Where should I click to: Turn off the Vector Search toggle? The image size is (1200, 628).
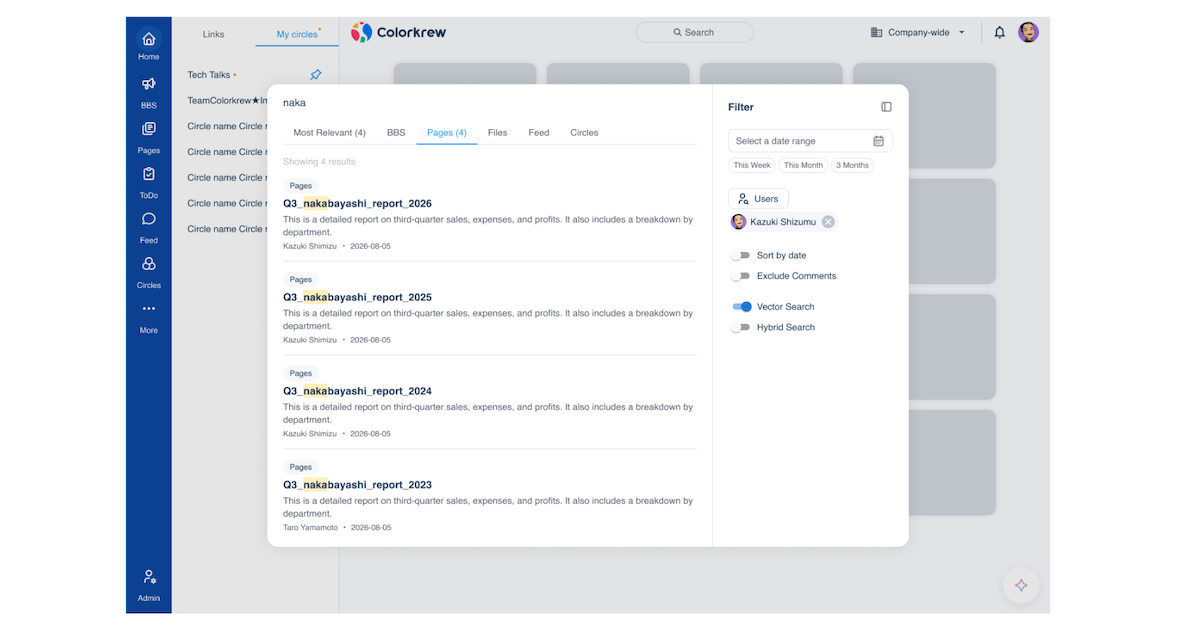741,307
